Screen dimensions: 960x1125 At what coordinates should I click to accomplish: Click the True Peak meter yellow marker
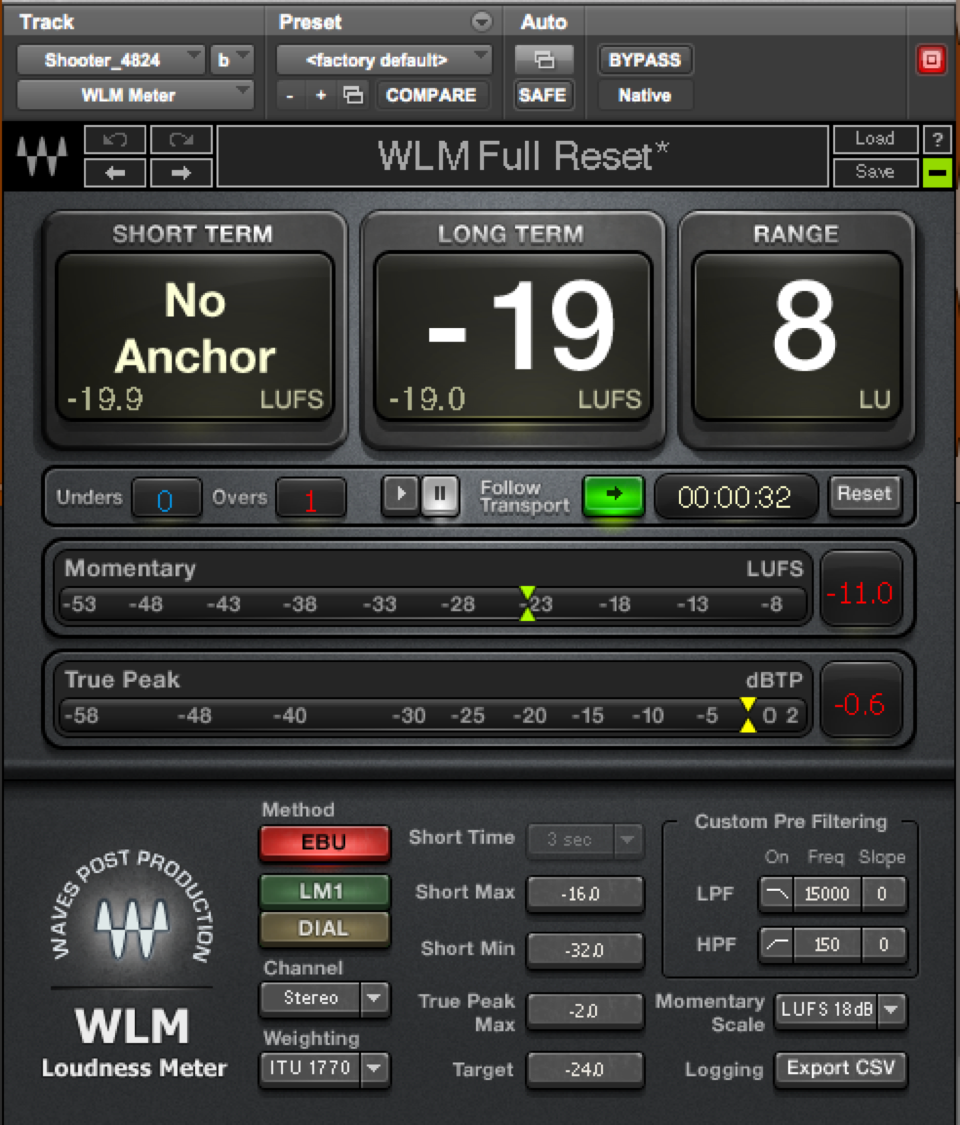tap(748, 715)
